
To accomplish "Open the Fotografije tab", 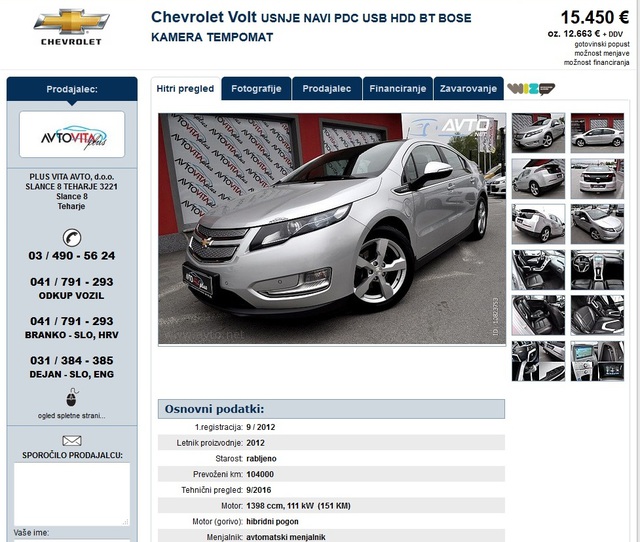I will 256,89.
